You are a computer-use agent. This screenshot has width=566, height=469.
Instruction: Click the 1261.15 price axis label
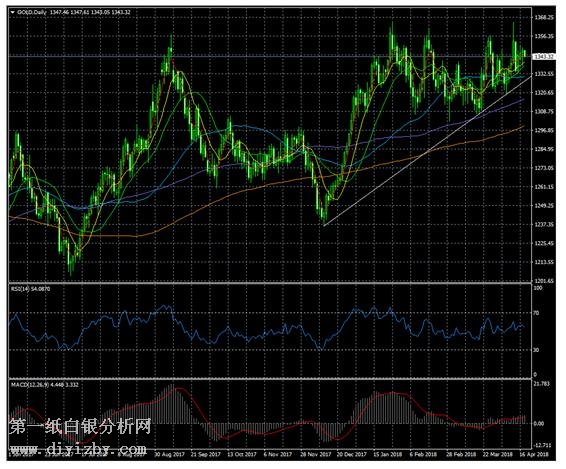point(544,187)
